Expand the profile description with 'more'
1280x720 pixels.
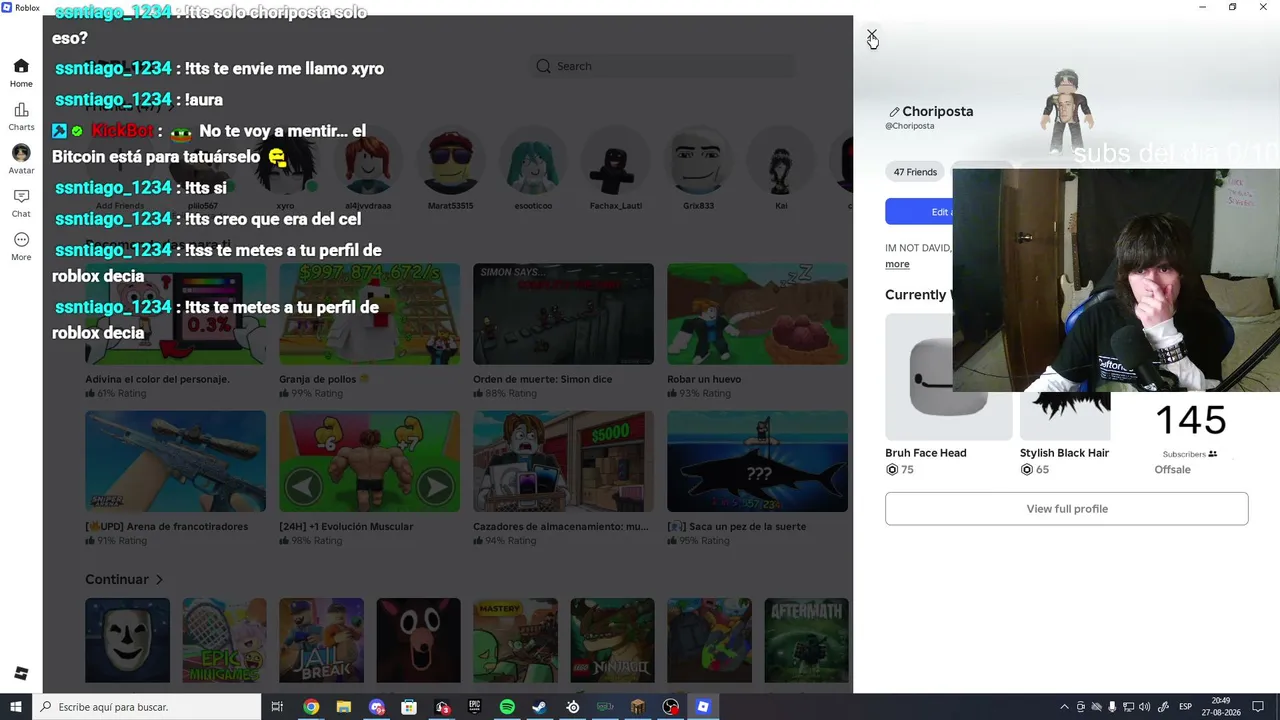897,264
